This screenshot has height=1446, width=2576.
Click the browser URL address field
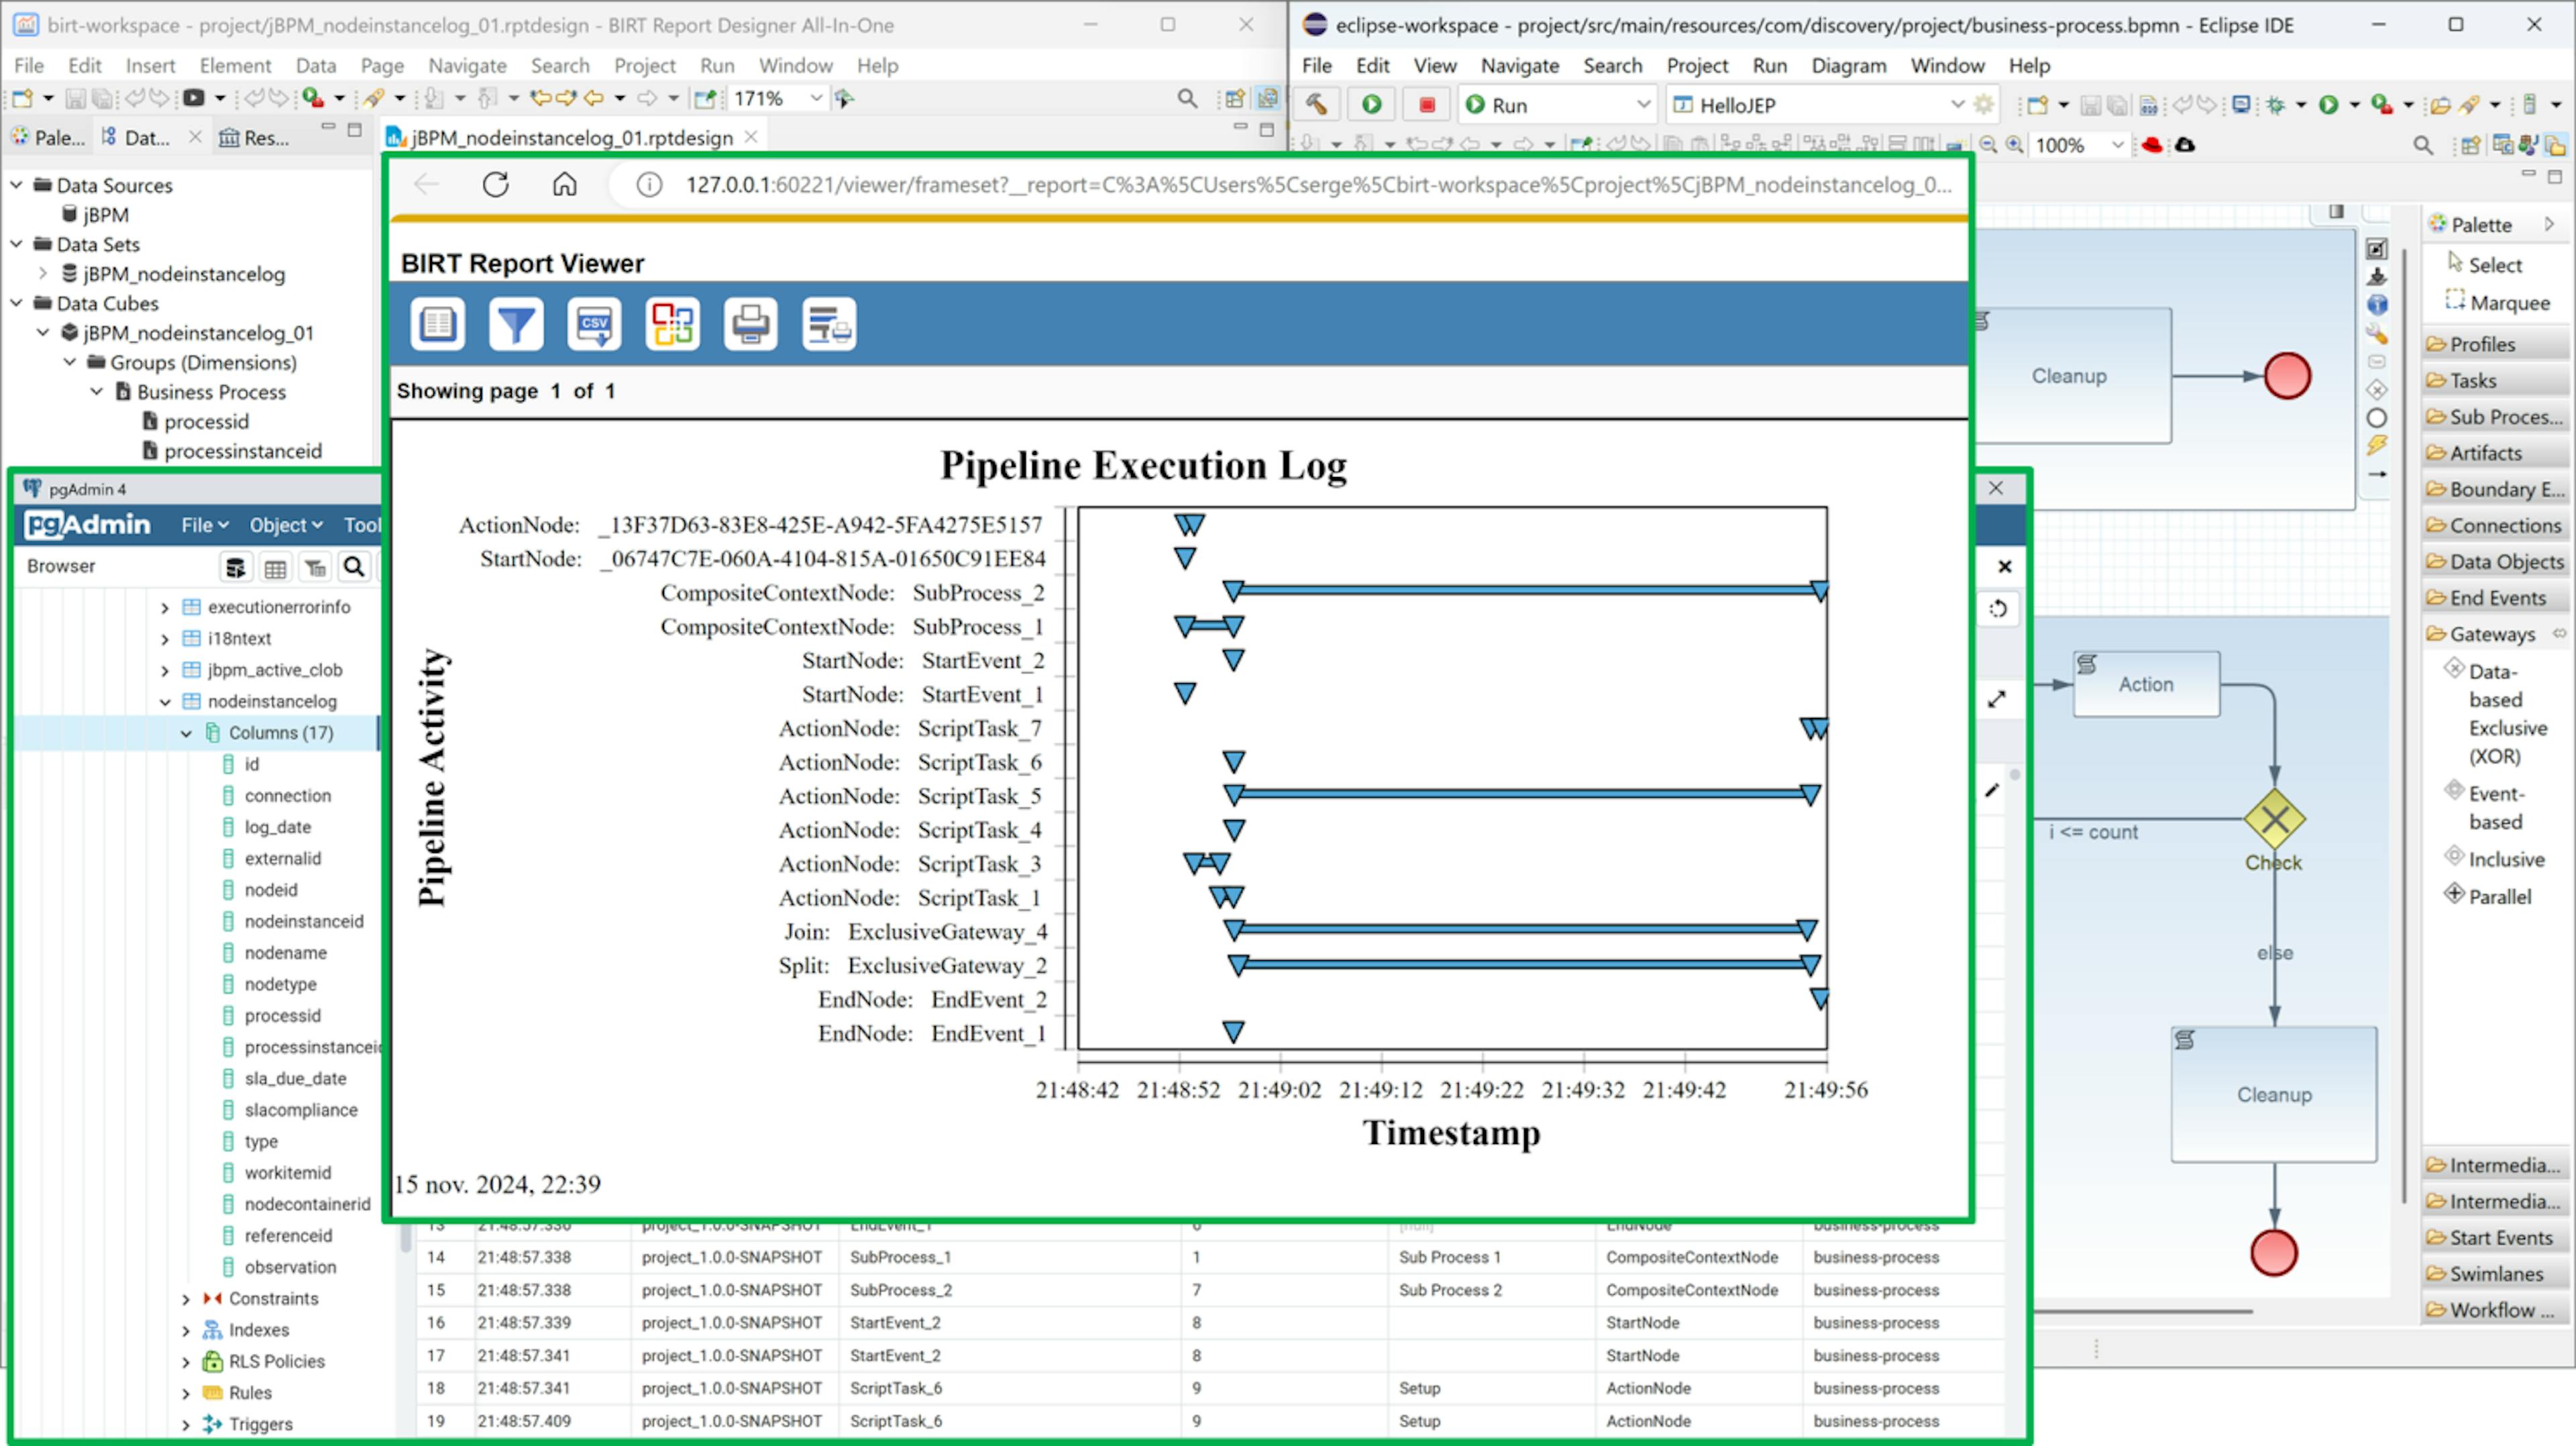pyautogui.click(x=1300, y=185)
